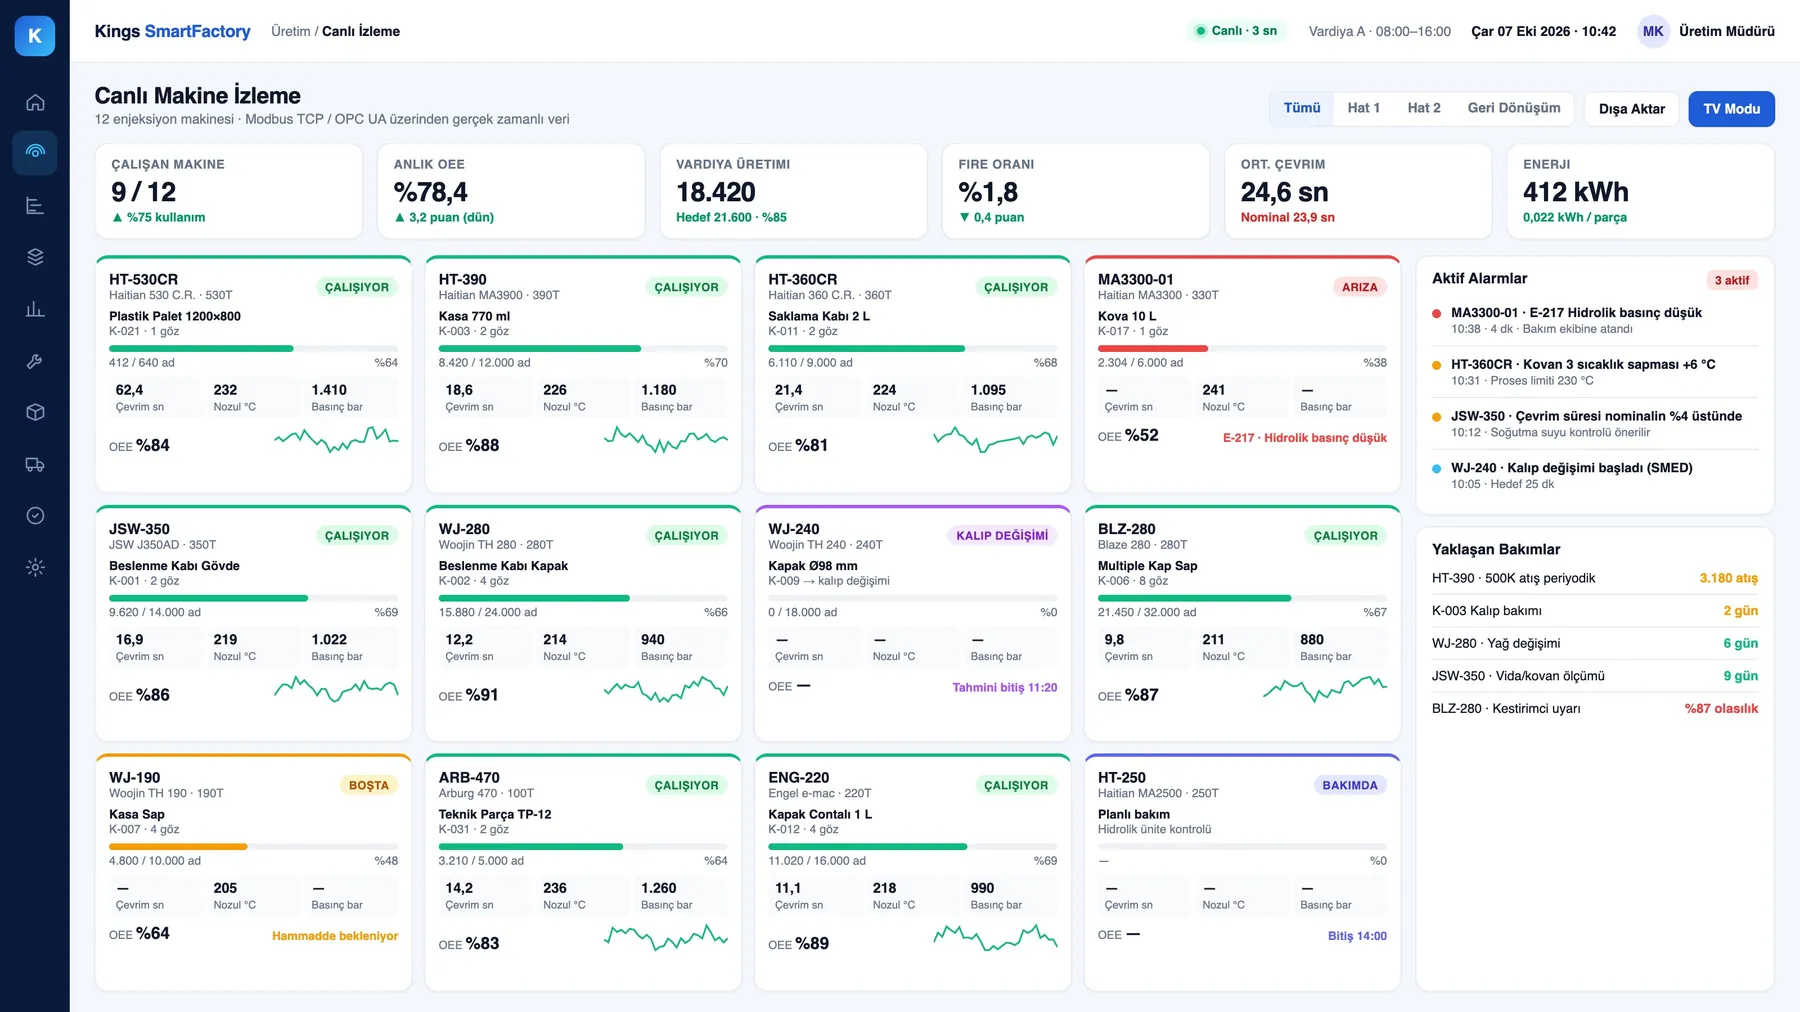Click the BOŞTA badge on WJ-190
This screenshot has width=1800, height=1012.
point(369,786)
